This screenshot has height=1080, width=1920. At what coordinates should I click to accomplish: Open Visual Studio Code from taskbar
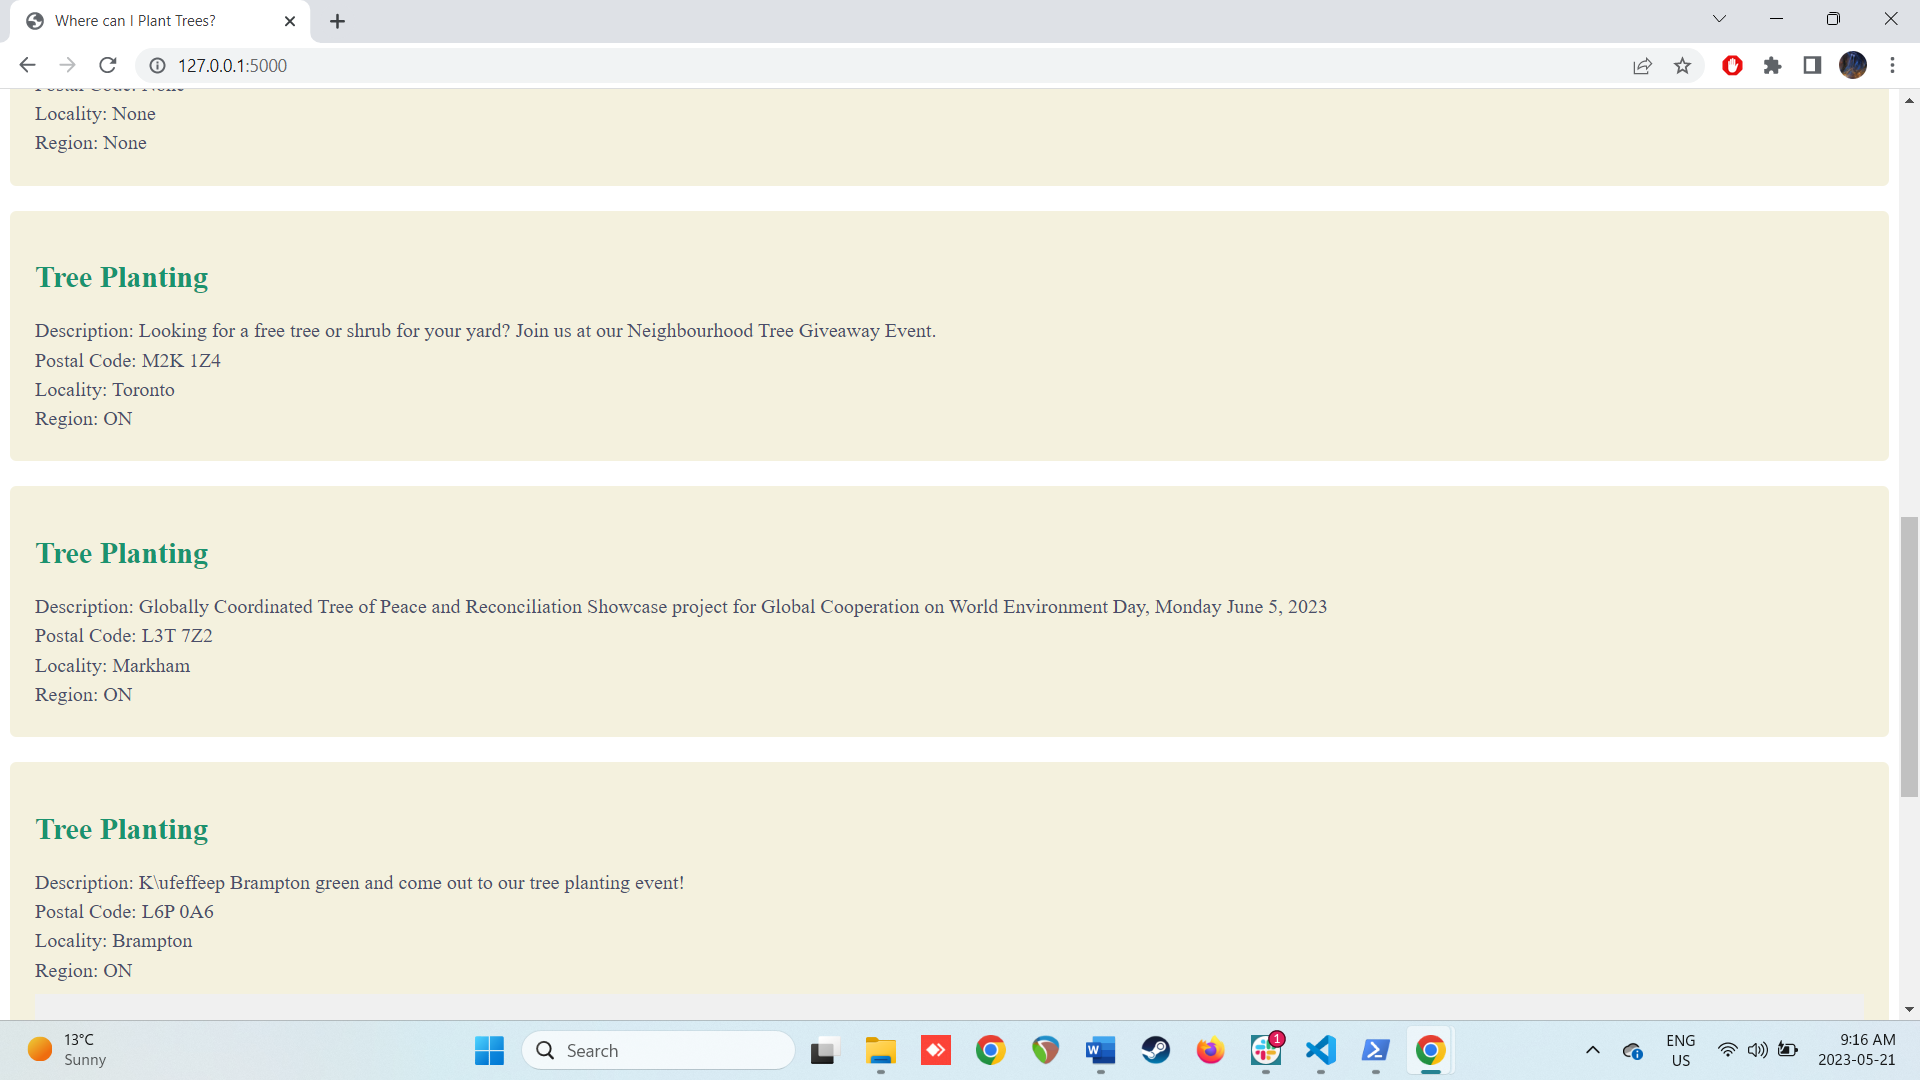click(x=1320, y=1050)
